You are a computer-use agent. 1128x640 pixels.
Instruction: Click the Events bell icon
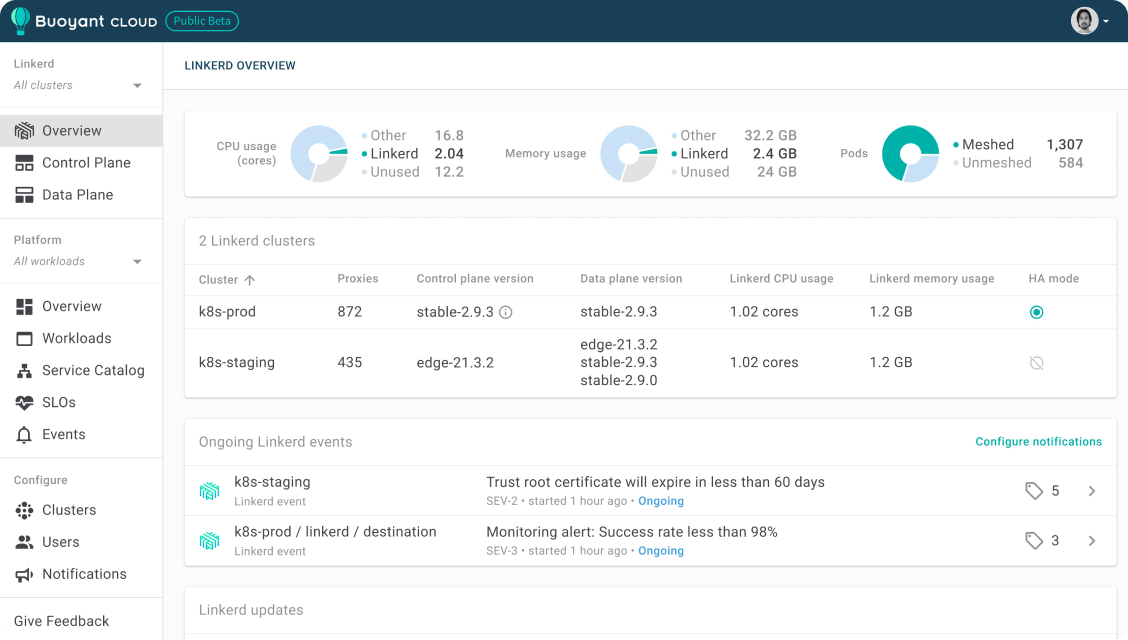coord(24,434)
